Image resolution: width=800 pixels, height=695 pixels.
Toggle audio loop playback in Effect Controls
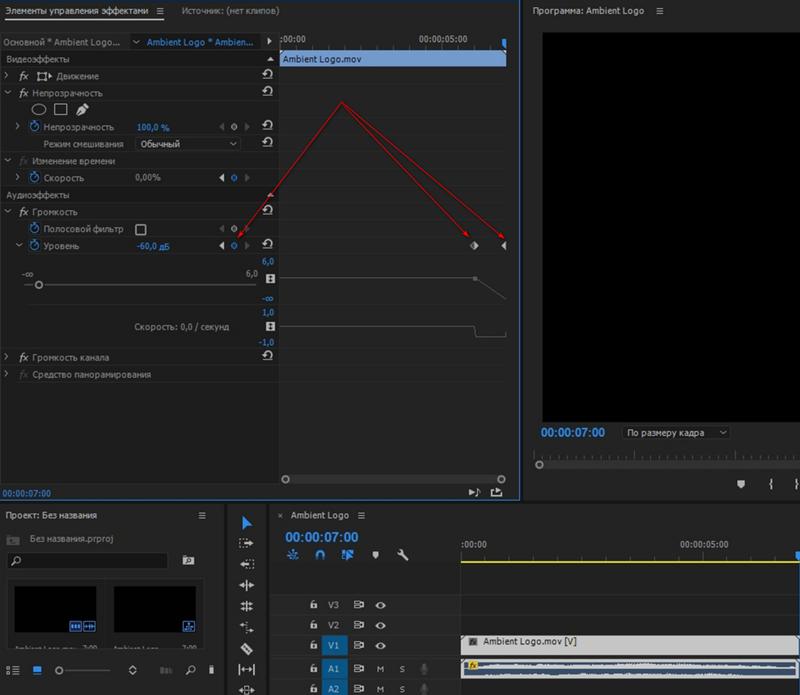click(496, 492)
